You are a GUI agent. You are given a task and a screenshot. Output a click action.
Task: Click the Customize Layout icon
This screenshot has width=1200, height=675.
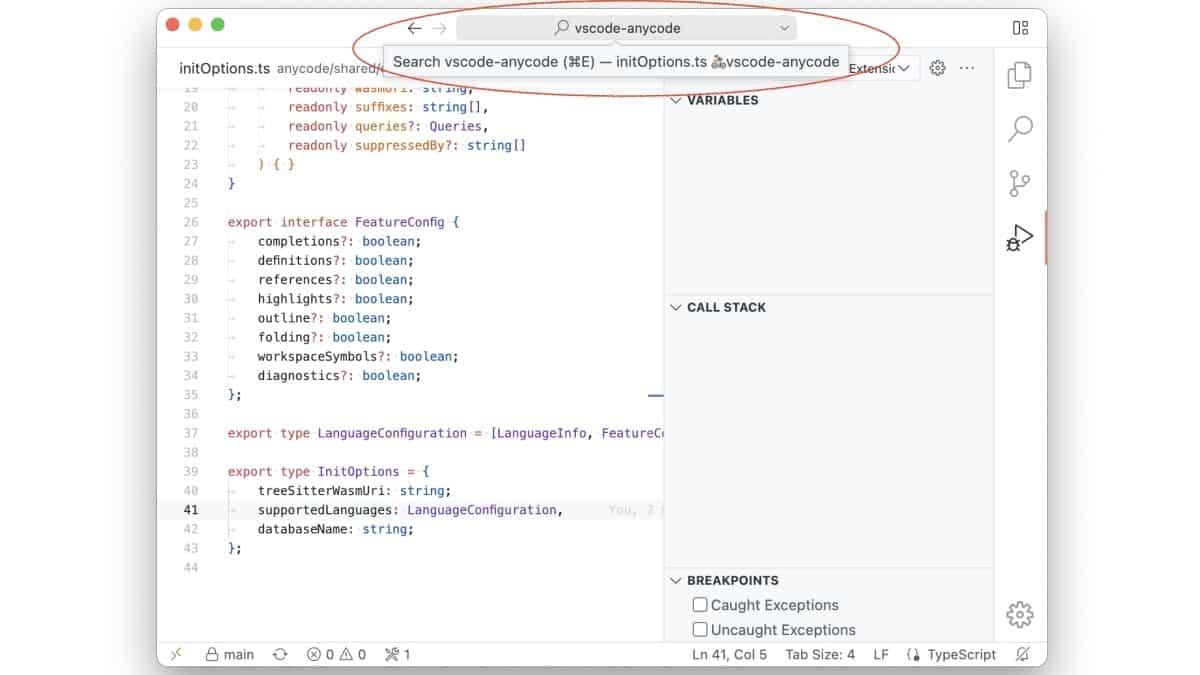pyautogui.click(x=1020, y=28)
